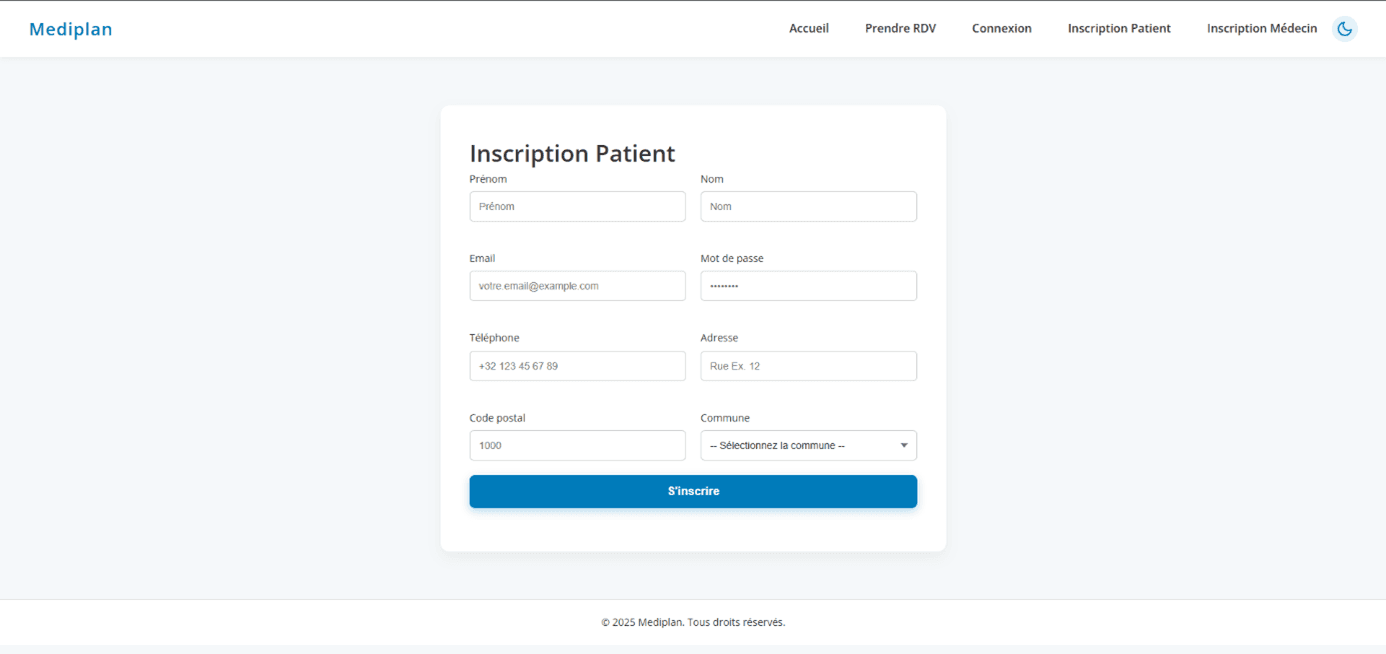Focus the Email field

click(577, 285)
